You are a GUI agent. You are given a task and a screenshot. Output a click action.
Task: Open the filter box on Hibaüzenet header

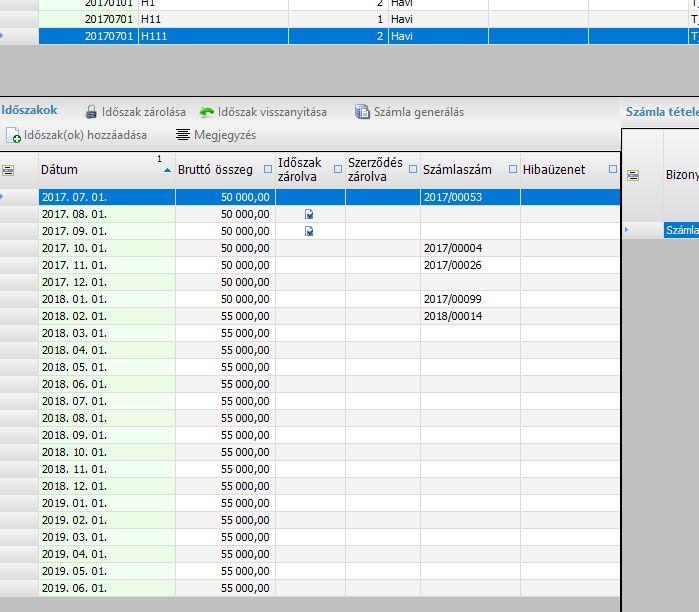pos(613,169)
